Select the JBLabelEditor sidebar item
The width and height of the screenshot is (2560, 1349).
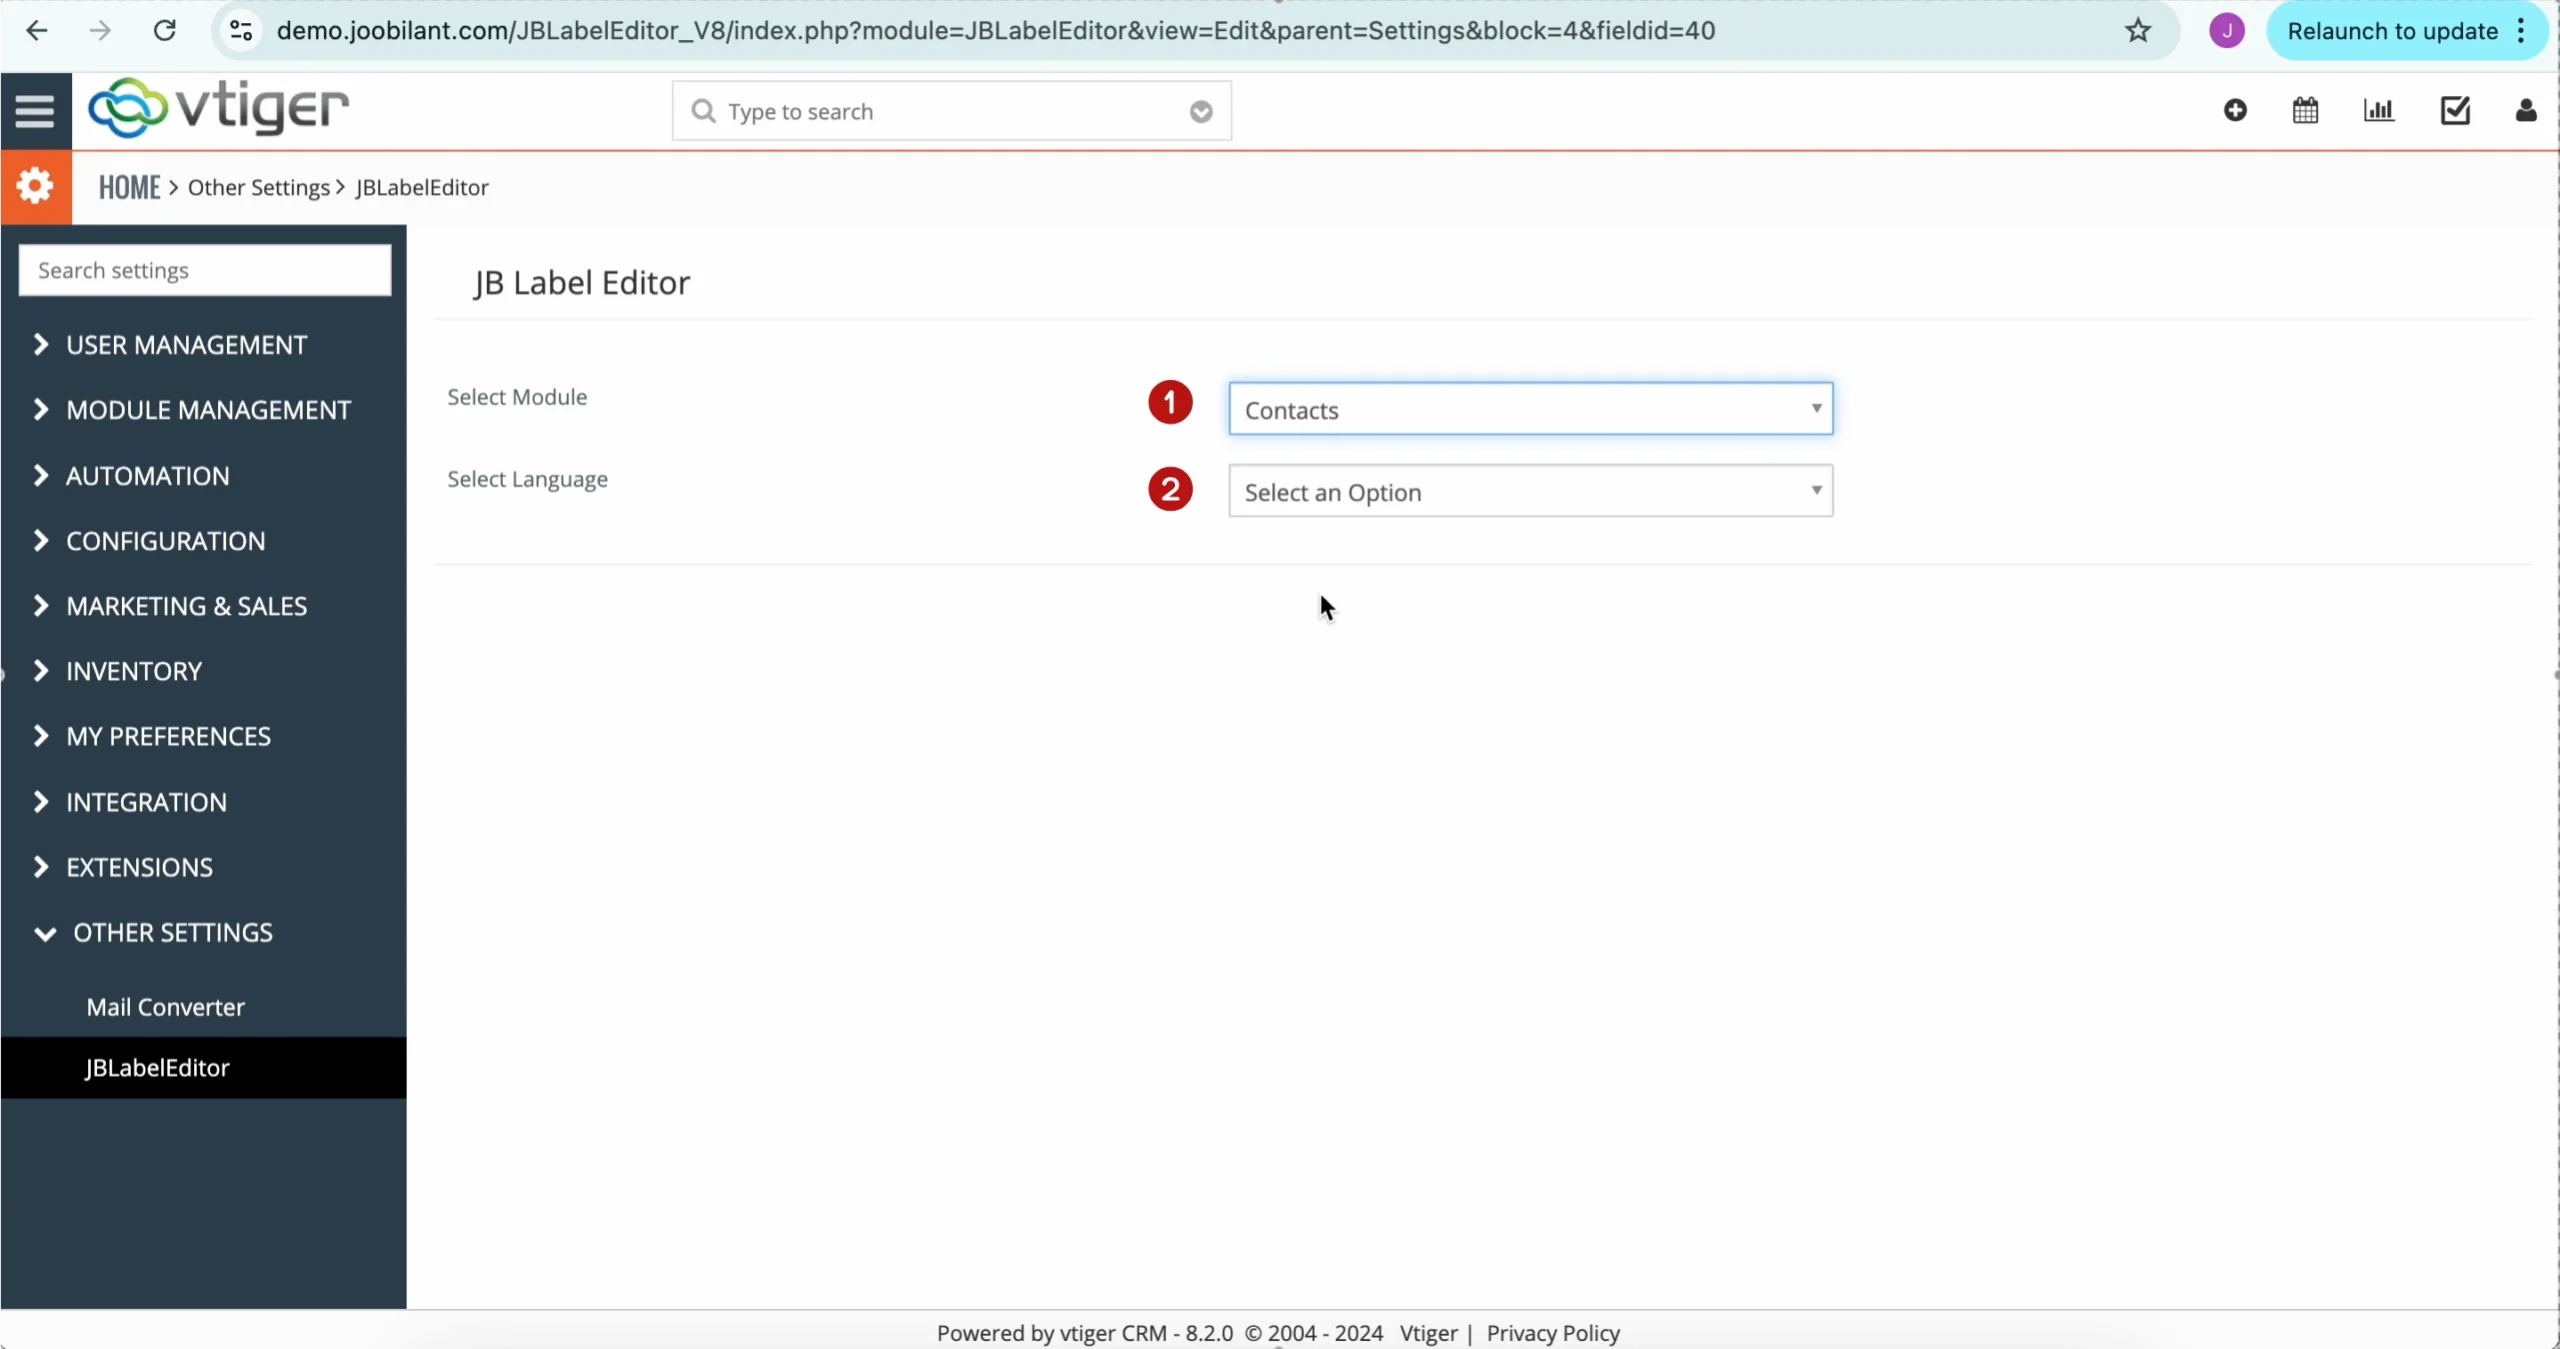pos(157,1068)
